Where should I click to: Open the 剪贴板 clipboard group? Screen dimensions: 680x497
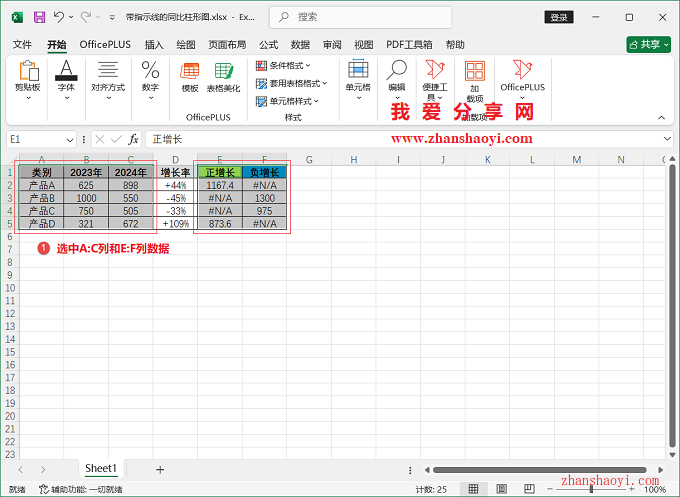click(x=27, y=77)
